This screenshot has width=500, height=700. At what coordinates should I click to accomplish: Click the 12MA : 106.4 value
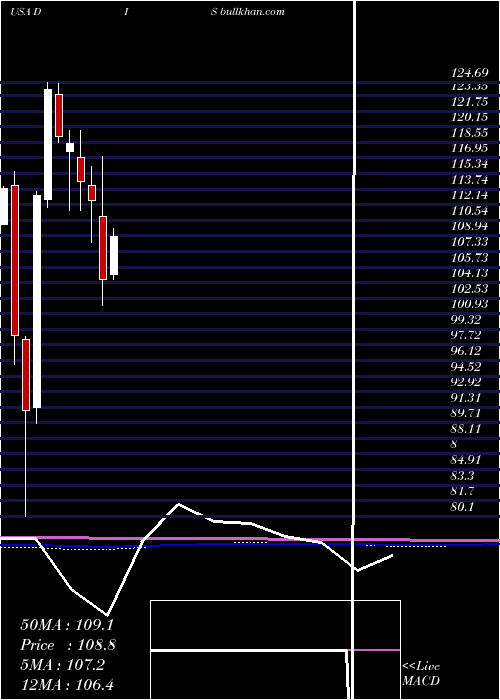[x=67, y=685]
